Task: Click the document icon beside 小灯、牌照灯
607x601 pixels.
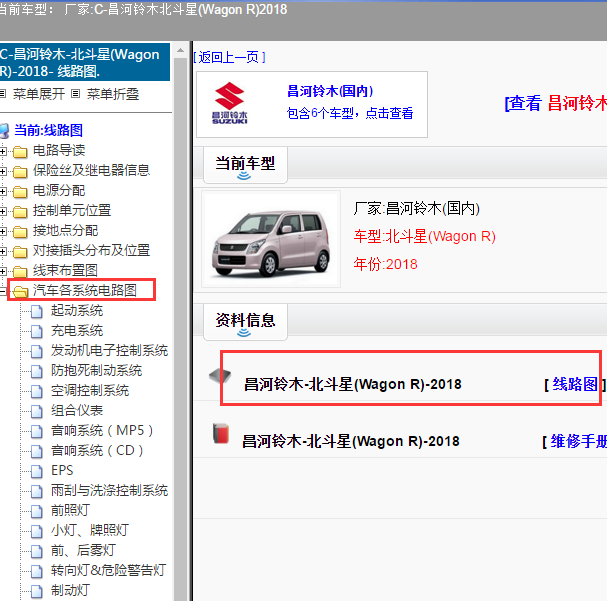Action: (37, 531)
